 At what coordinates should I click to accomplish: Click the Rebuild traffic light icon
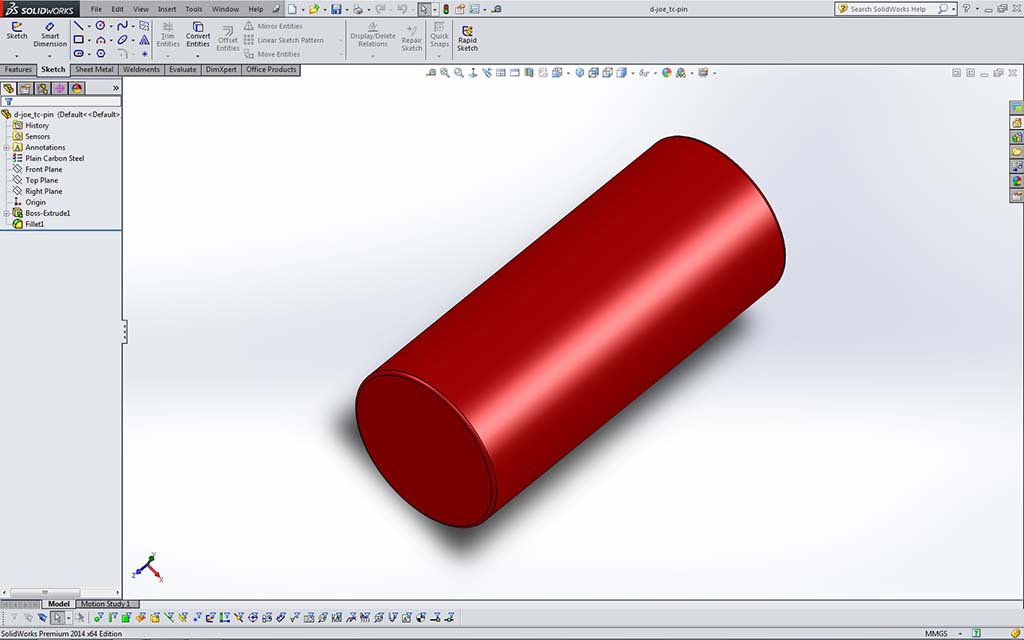click(446, 9)
